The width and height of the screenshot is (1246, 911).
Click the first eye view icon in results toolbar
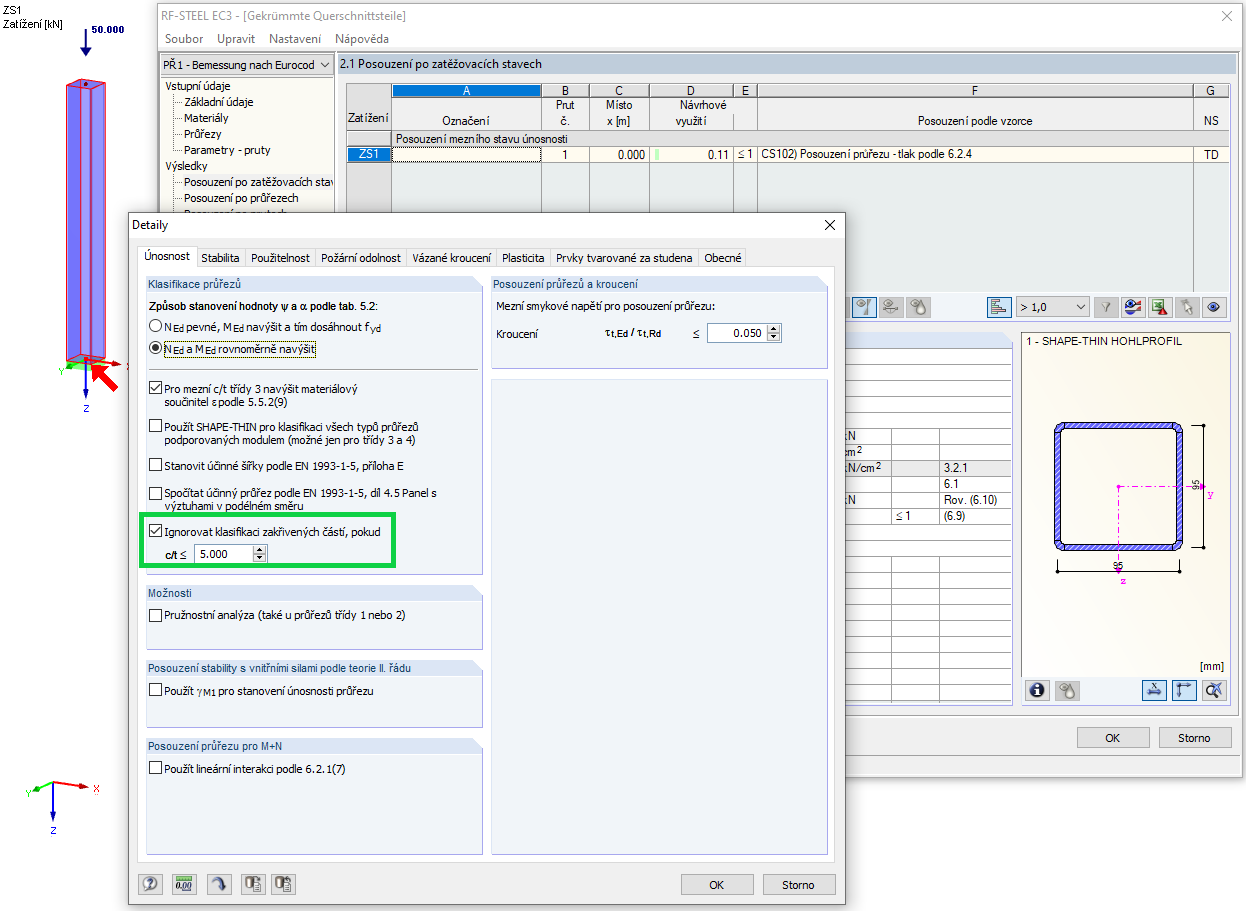pyautogui.click(x=864, y=307)
